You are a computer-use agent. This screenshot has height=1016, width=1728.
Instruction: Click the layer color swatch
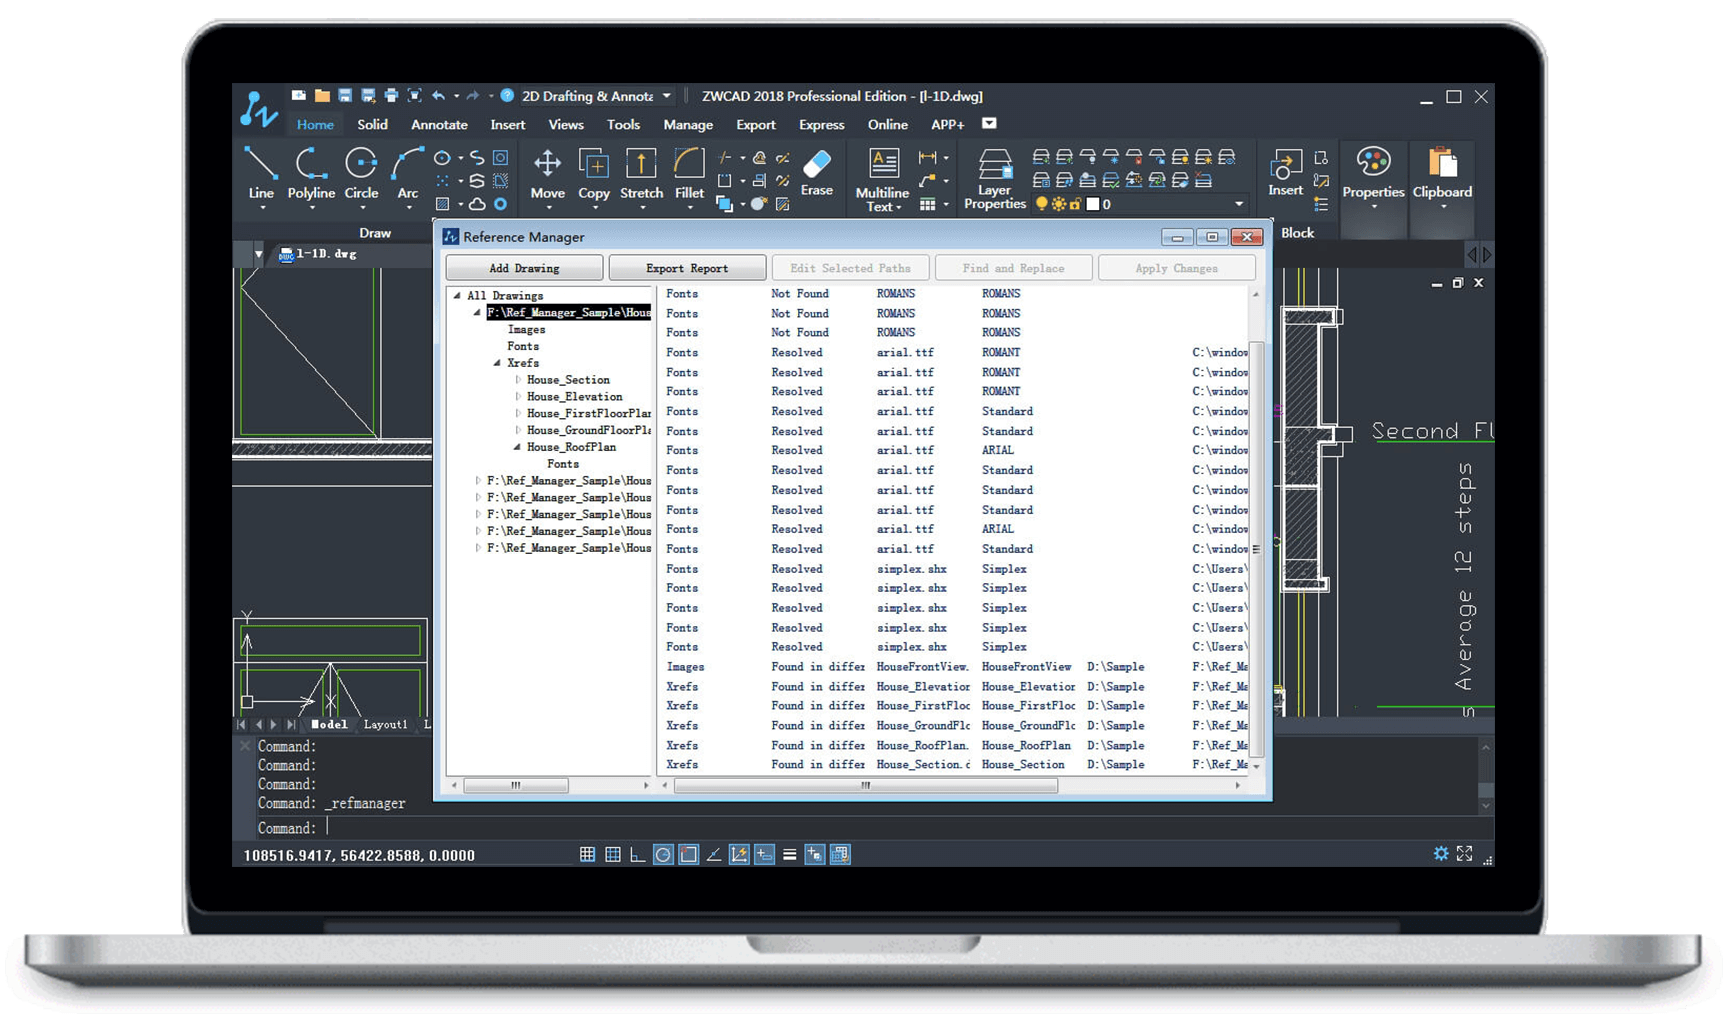point(1093,204)
